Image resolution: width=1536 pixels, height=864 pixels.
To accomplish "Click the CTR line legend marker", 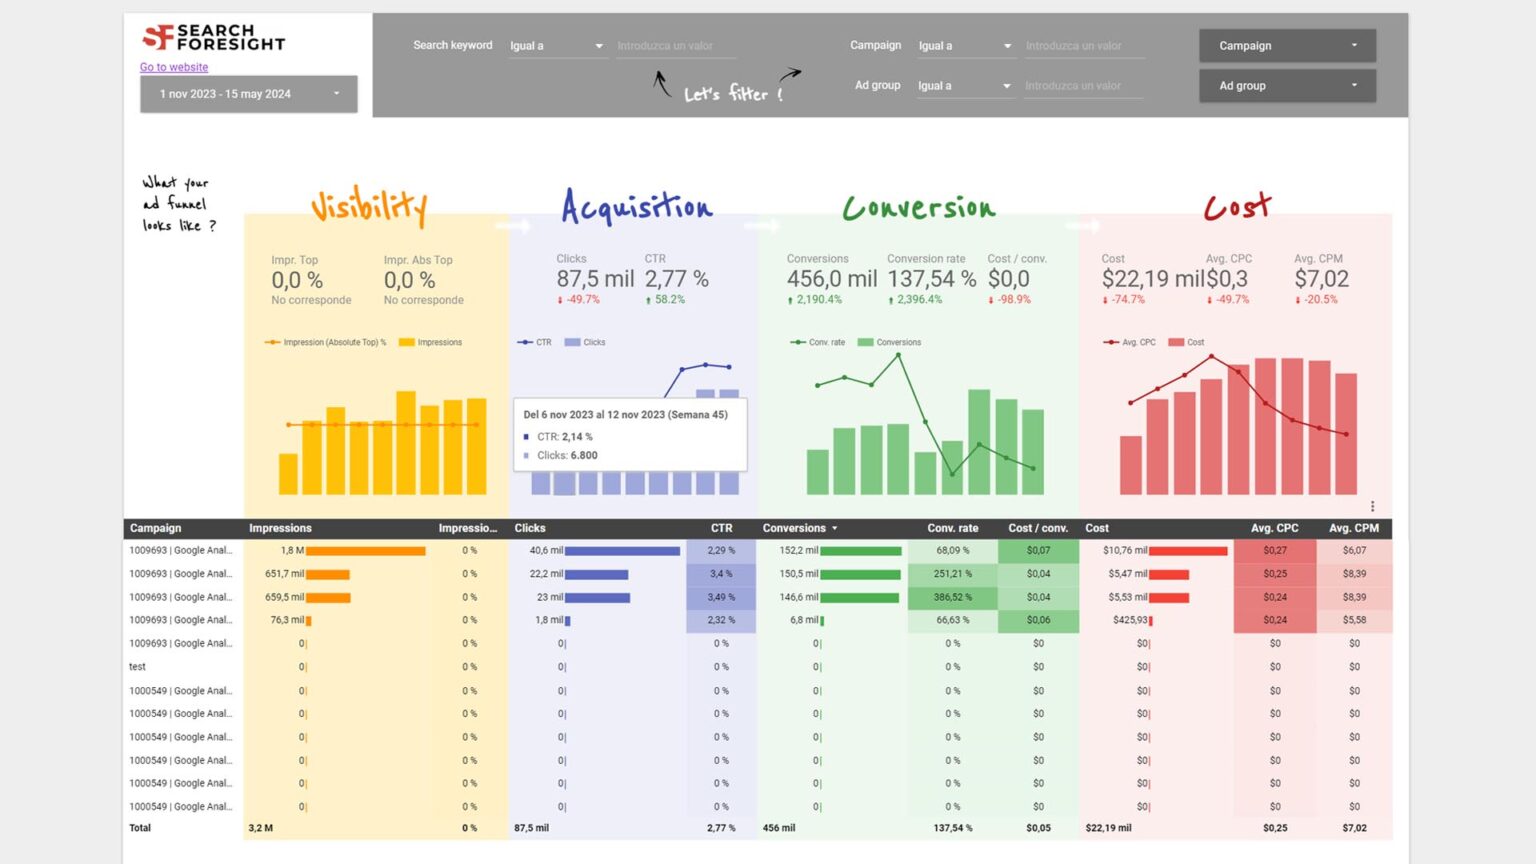I will [x=525, y=342].
